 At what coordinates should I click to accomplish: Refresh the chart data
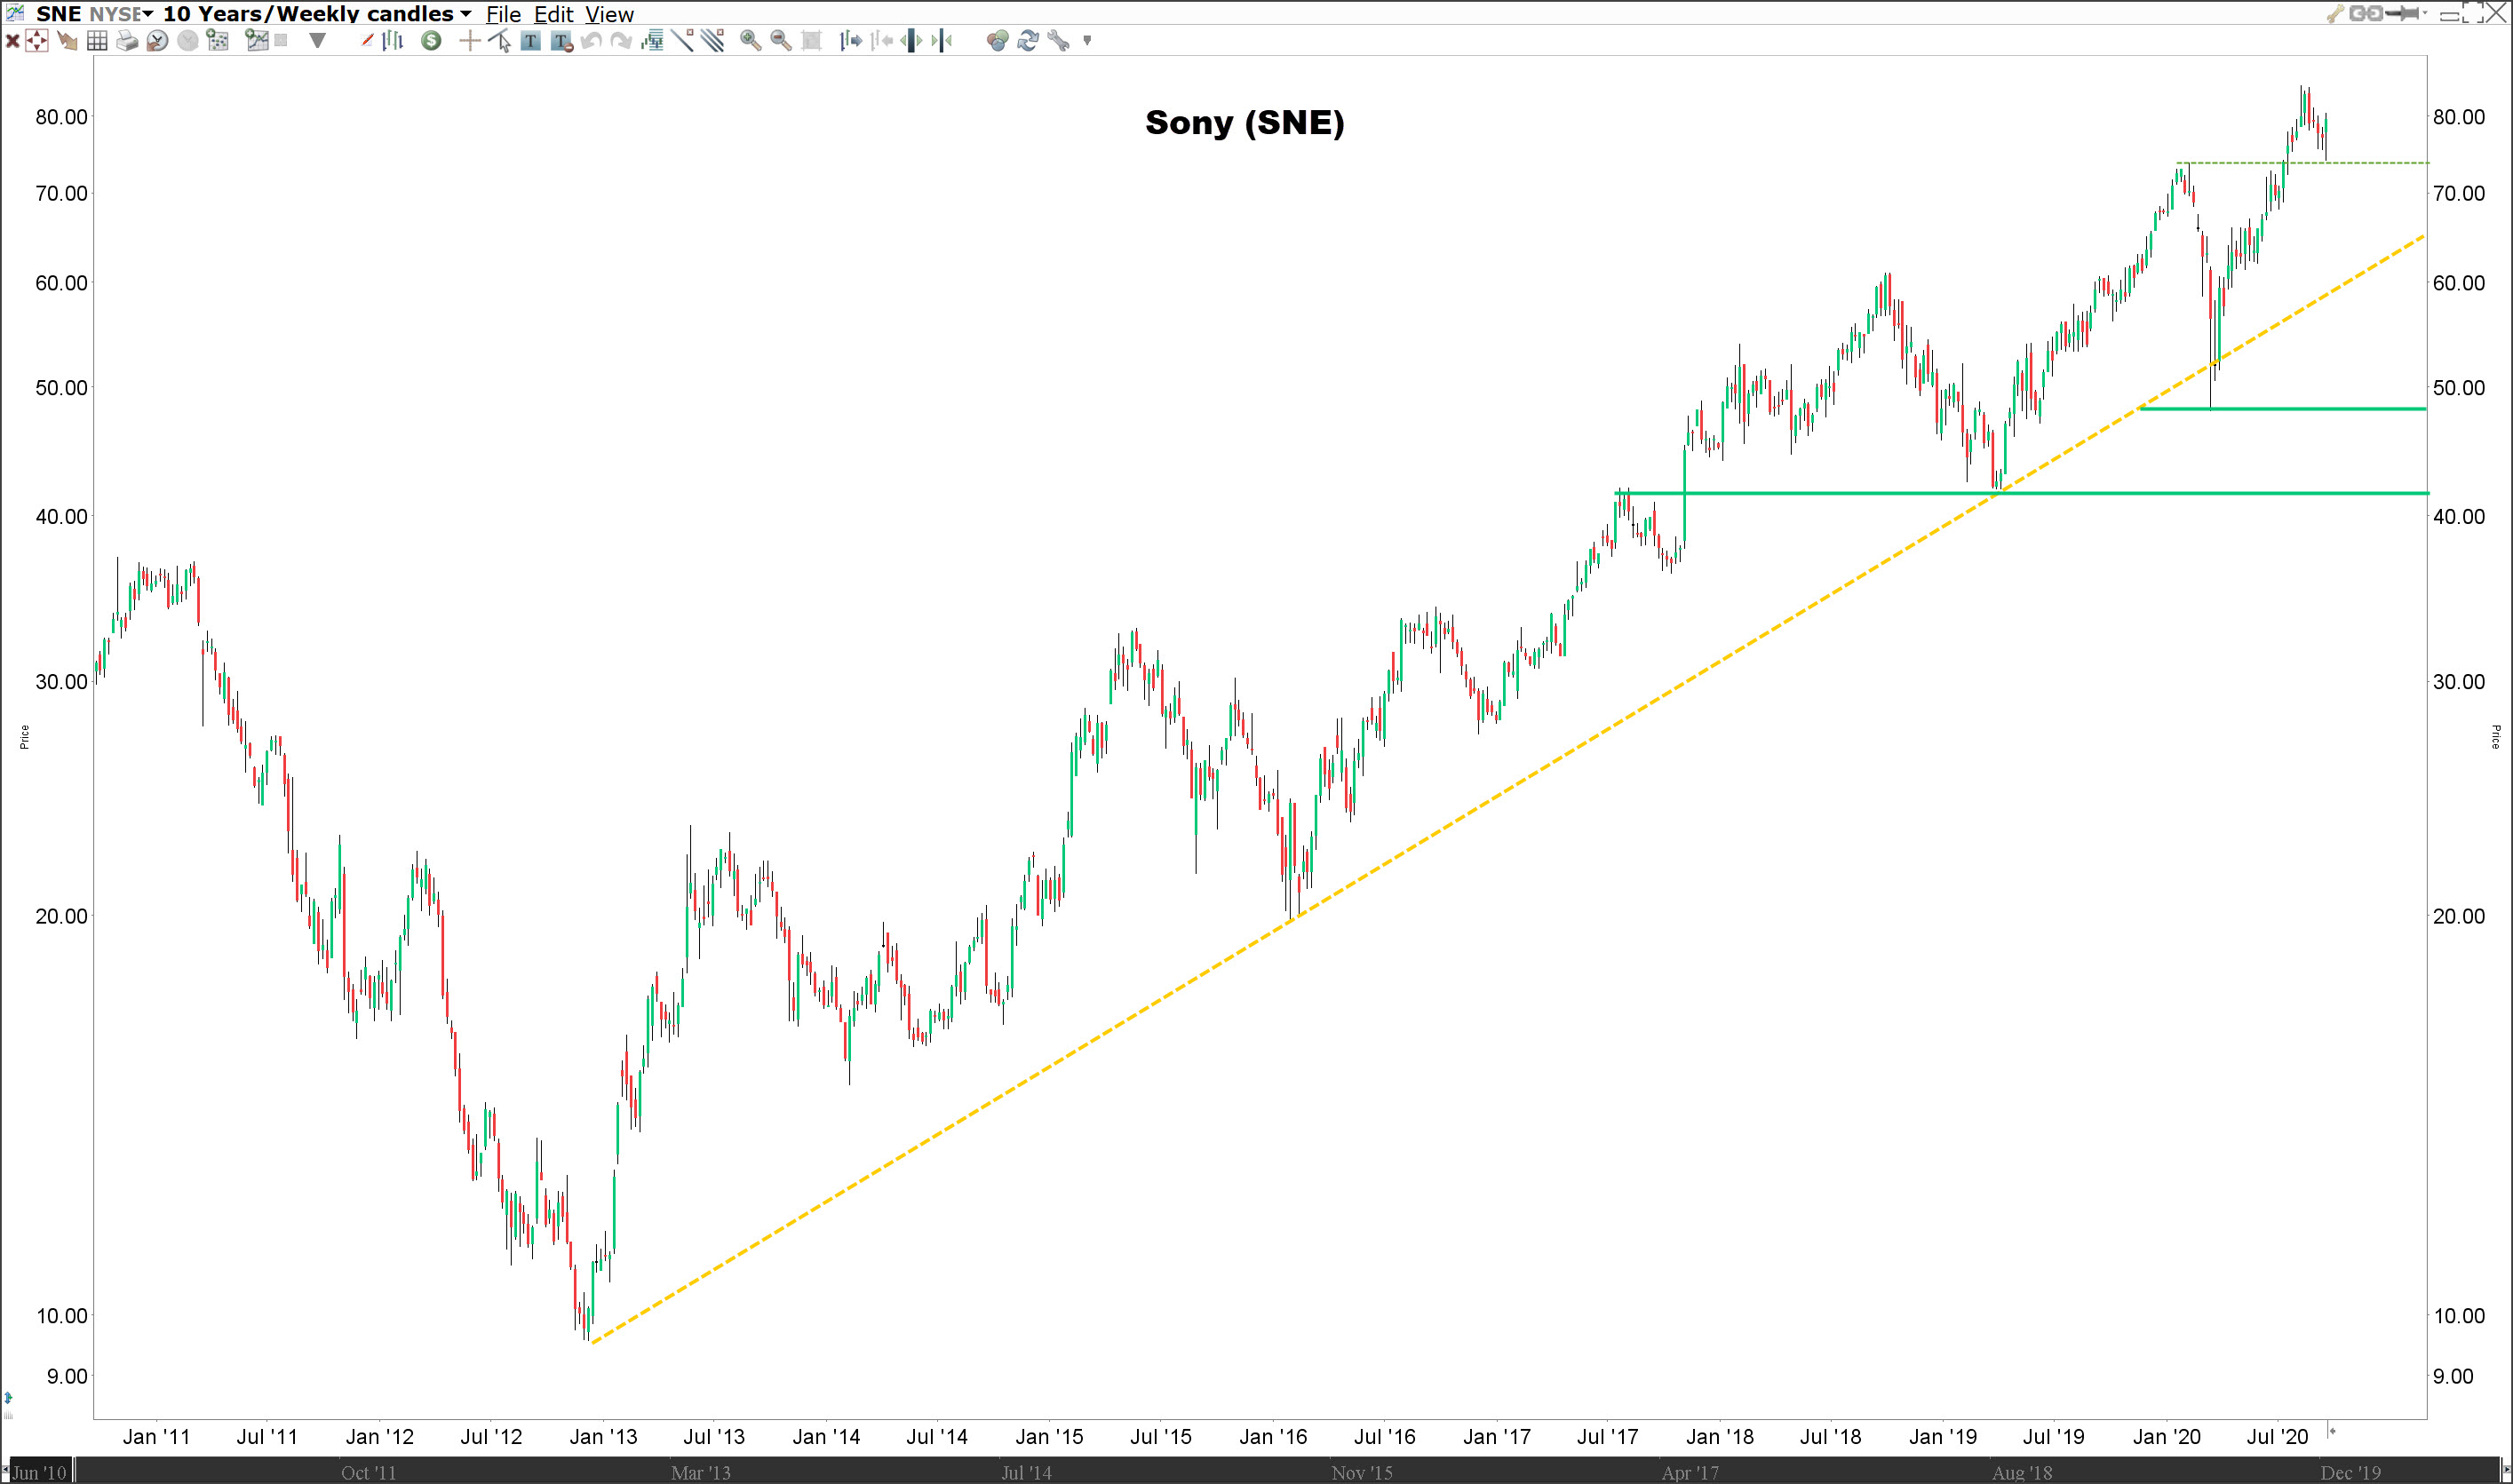(x=1028, y=41)
